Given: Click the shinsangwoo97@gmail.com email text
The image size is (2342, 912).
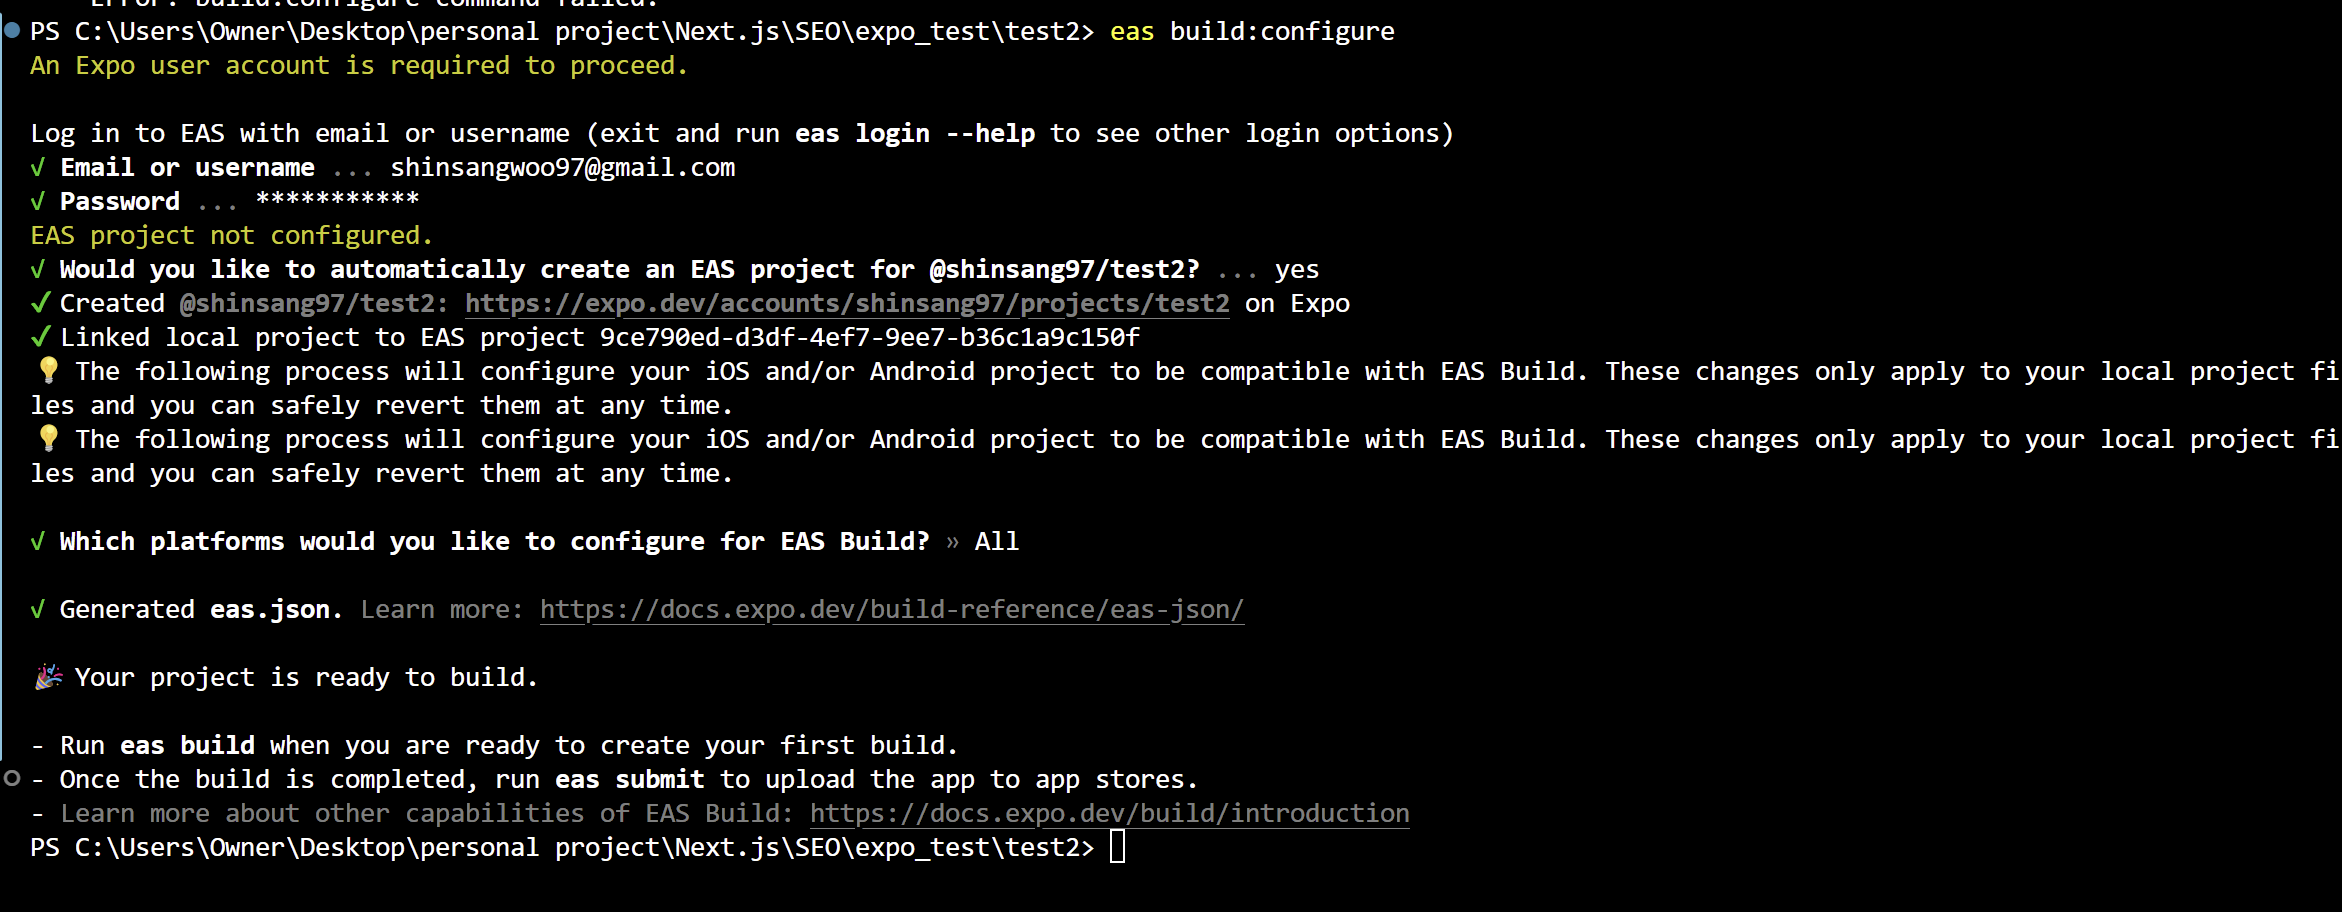Looking at the screenshot, I should [563, 168].
